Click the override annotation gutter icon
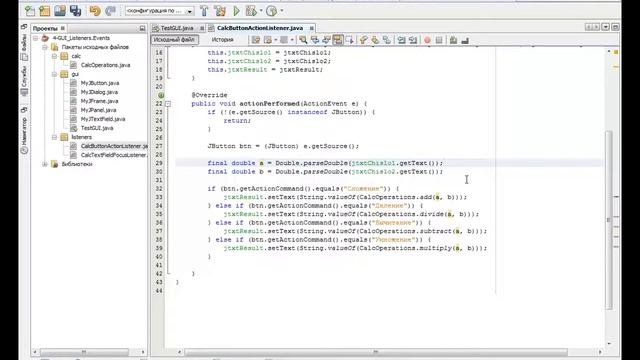Screen dimensions: 640x360 coord(161,95)
